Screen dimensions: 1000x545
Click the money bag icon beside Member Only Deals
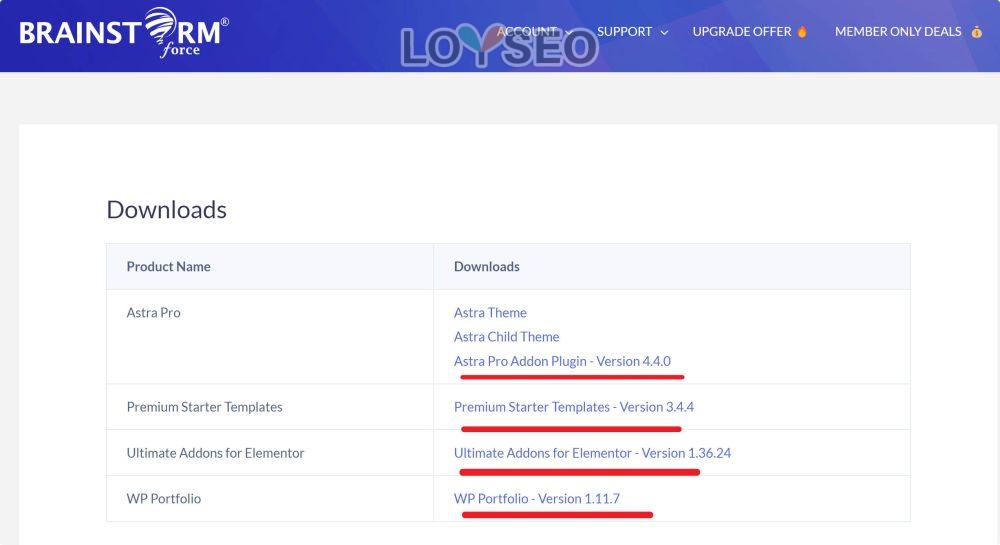coord(976,31)
